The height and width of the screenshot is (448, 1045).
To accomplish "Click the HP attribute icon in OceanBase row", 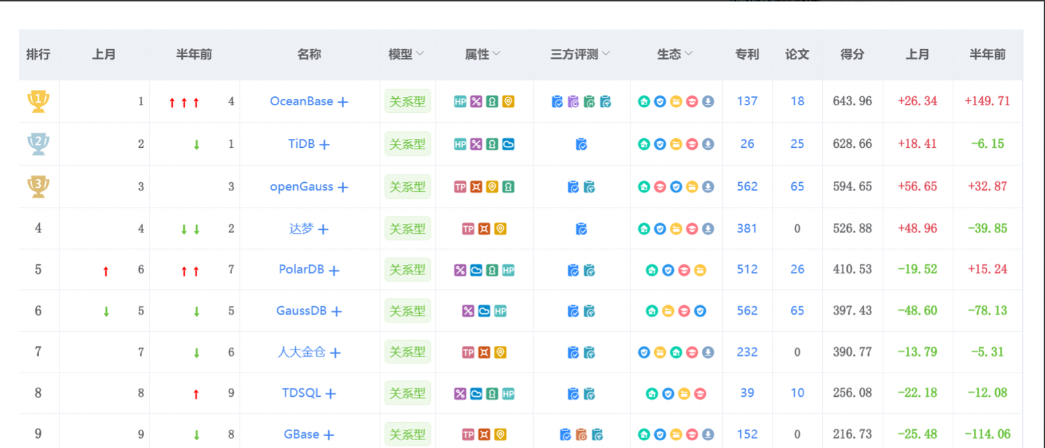I will coord(460,101).
